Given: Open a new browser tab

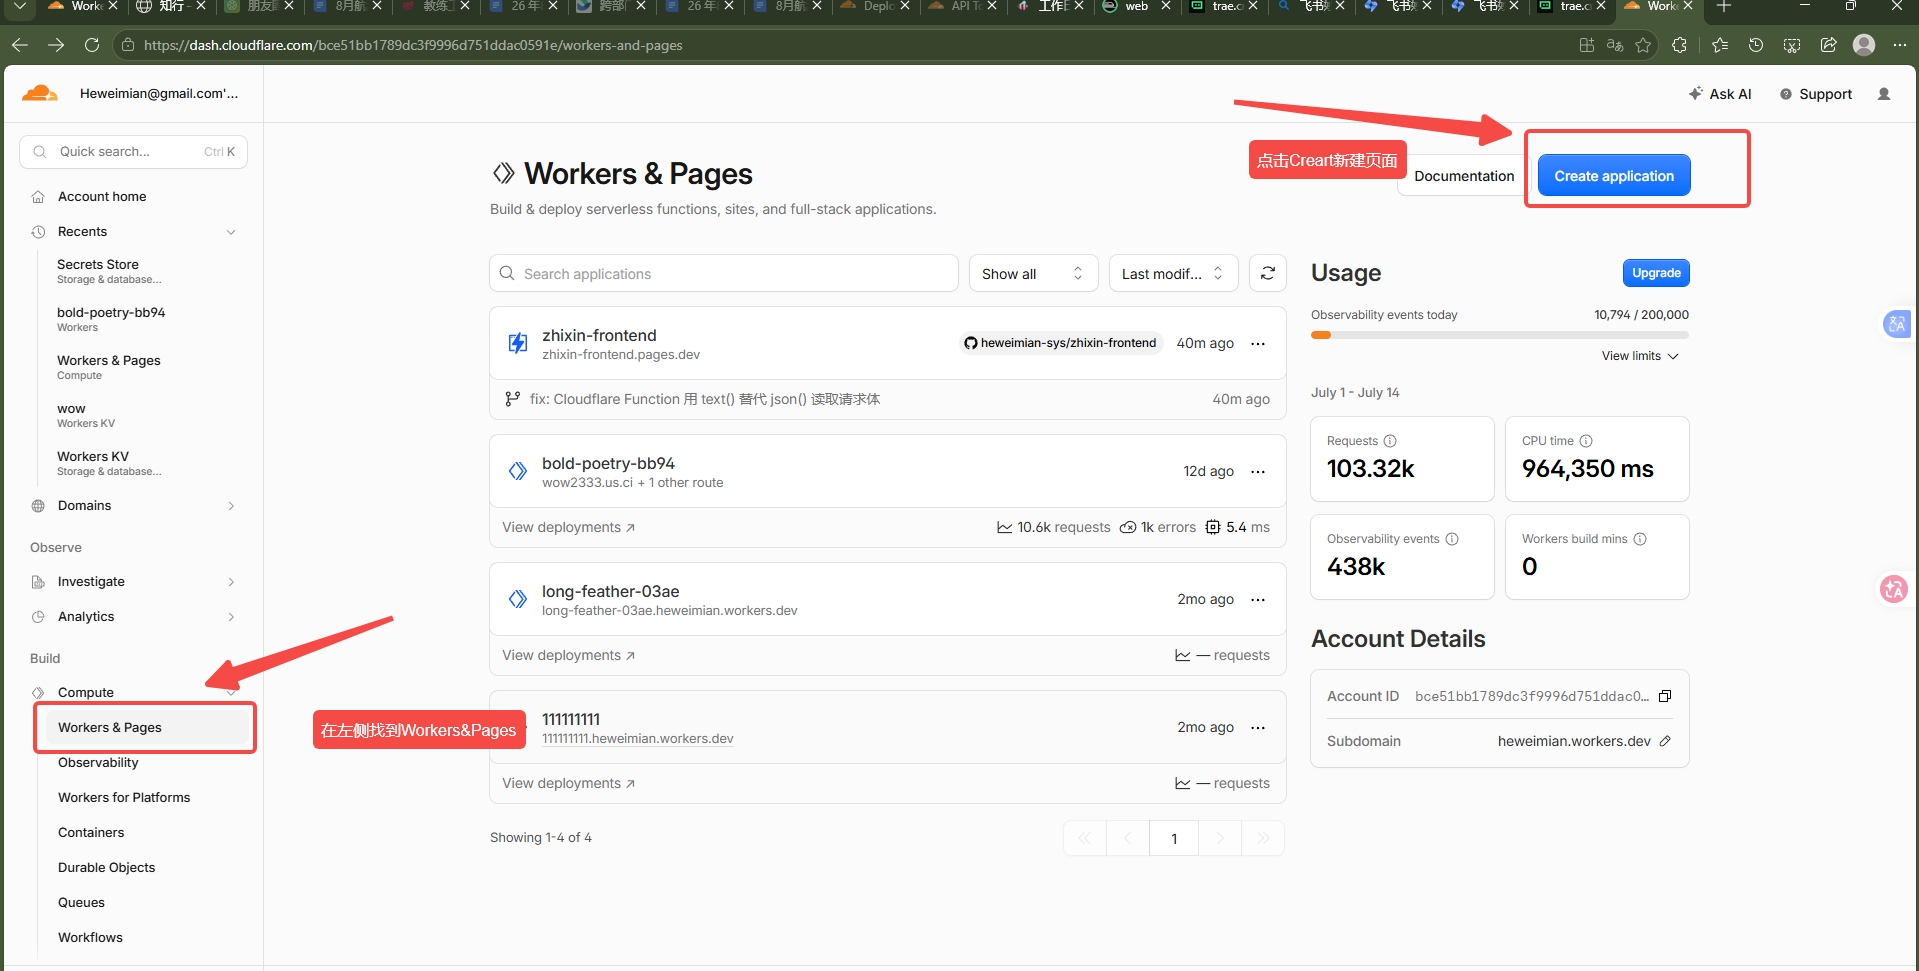Looking at the screenshot, I should (x=1724, y=6).
